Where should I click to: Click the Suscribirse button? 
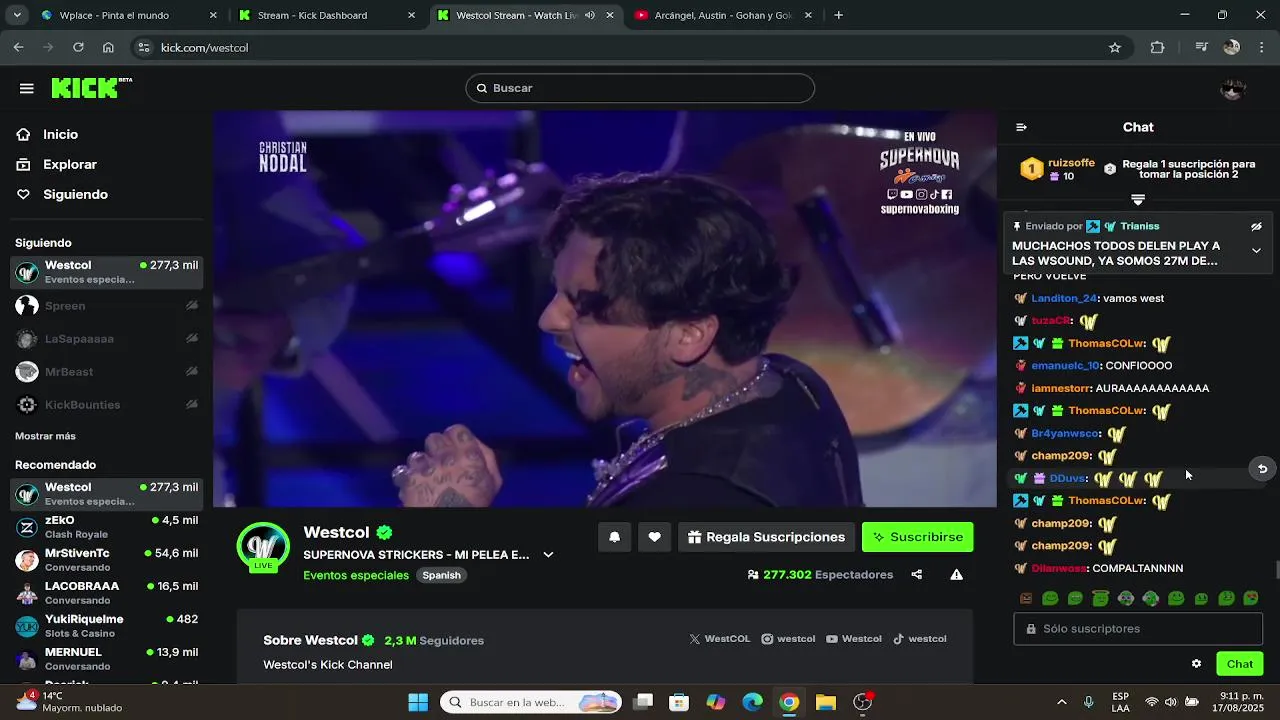(918, 537)
